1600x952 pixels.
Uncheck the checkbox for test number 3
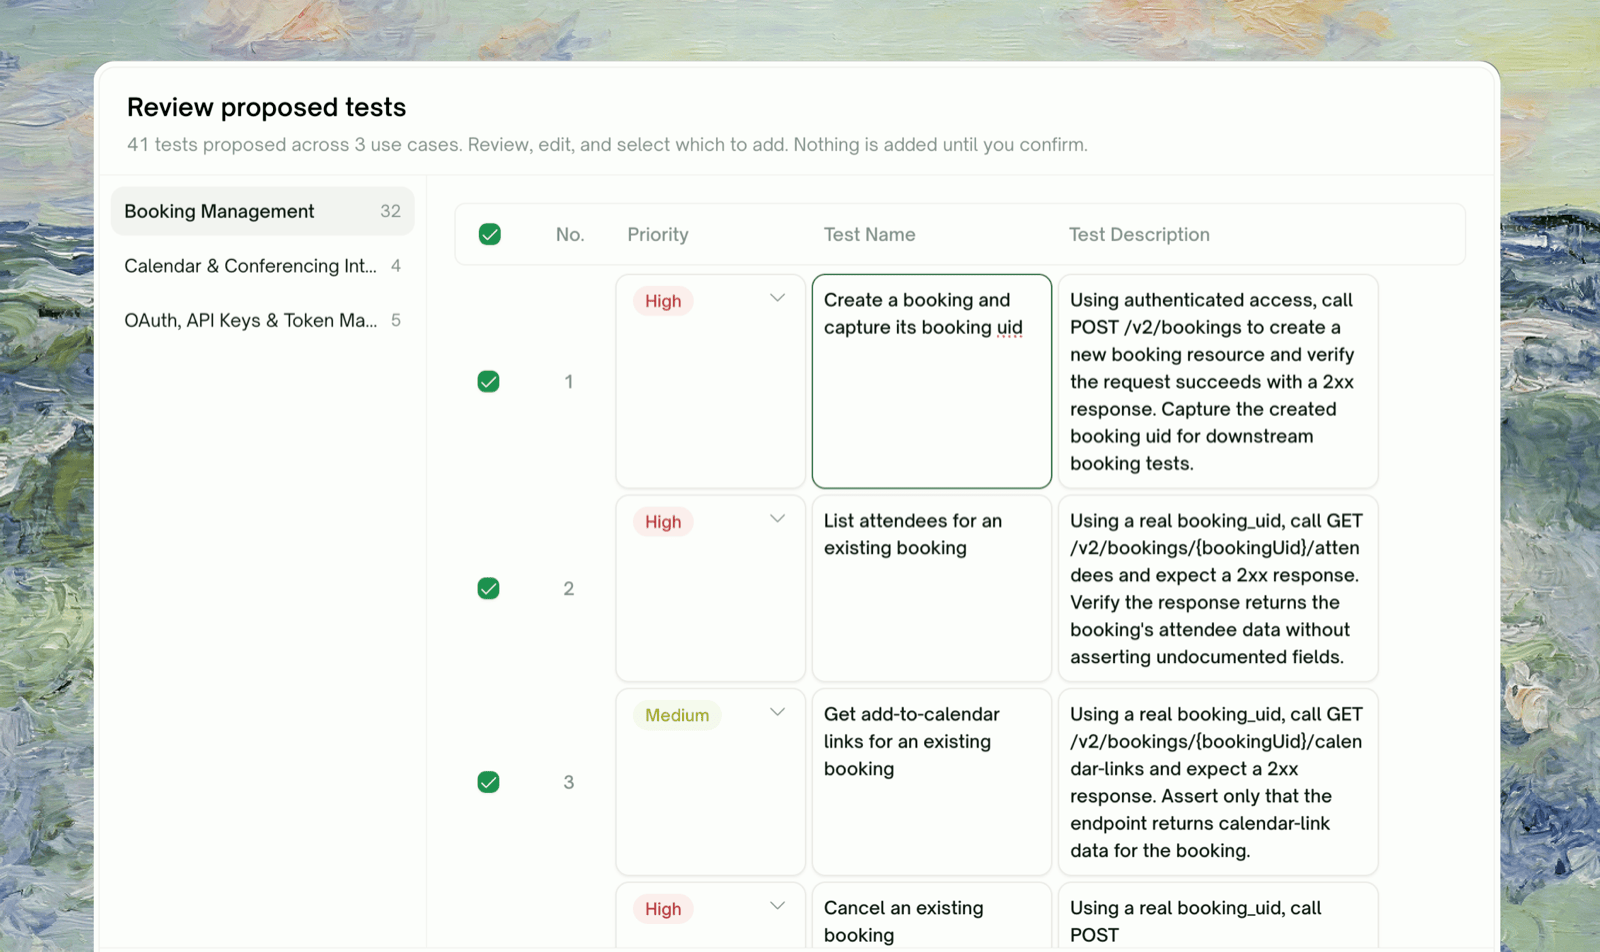(x=488, y=782)
